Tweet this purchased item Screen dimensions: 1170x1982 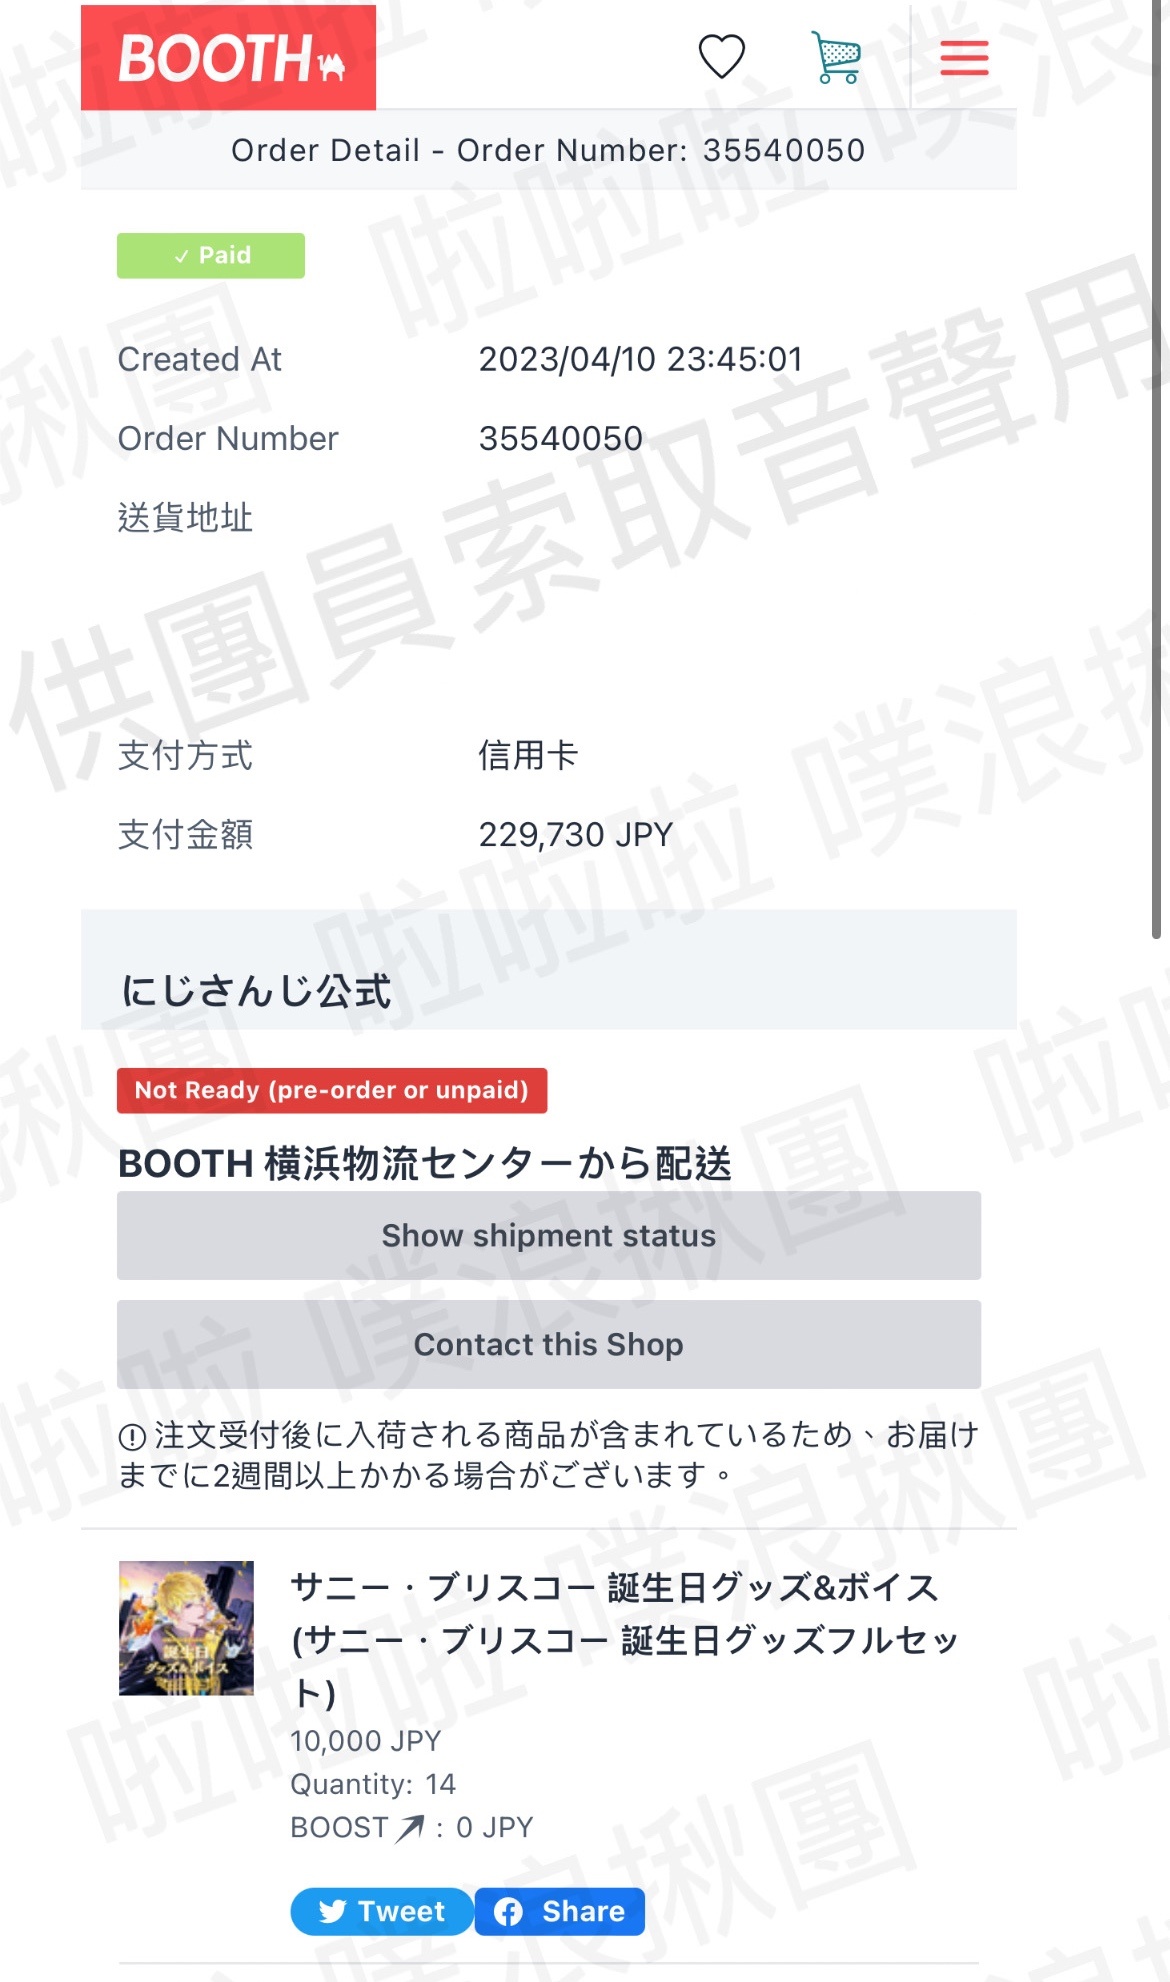tap(382, 1911)
